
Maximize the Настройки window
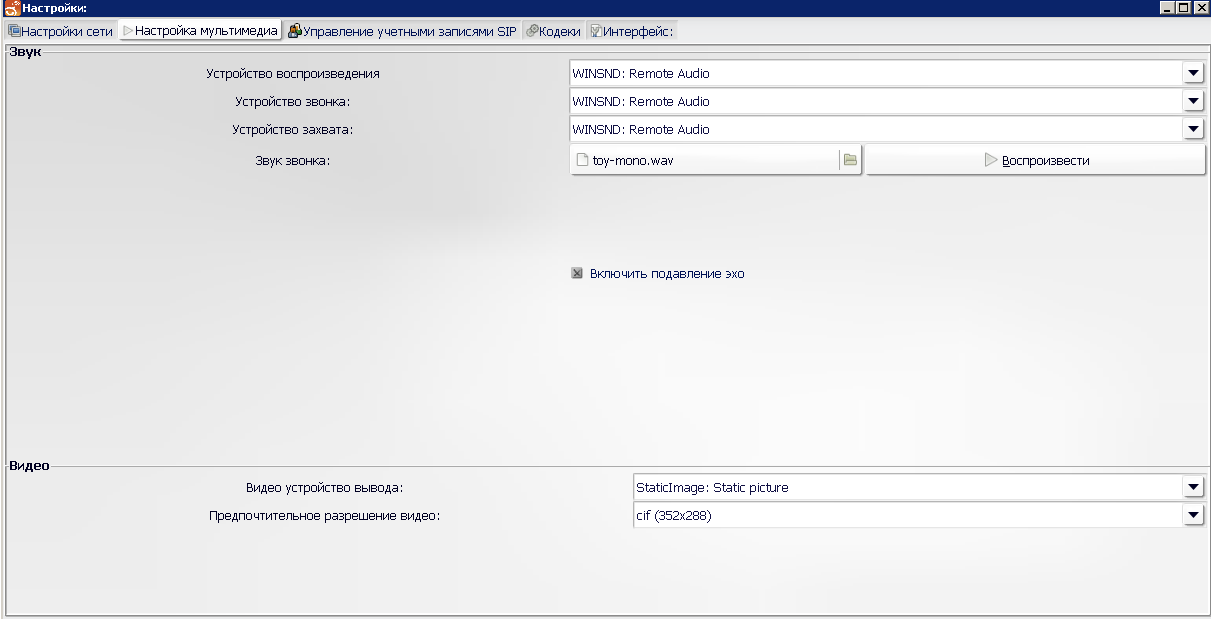(x=1184, y=7)
